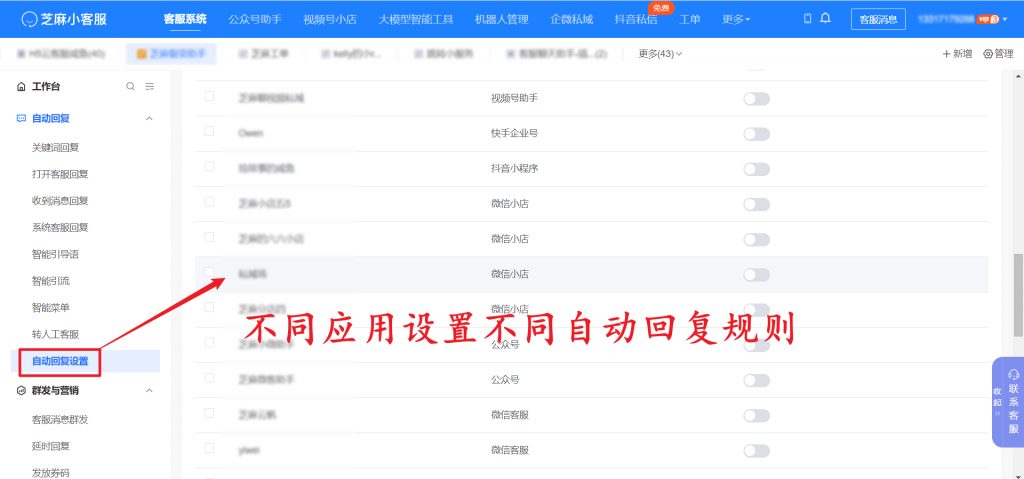Toggle the switch in the Owen row

tap(756, 134)
